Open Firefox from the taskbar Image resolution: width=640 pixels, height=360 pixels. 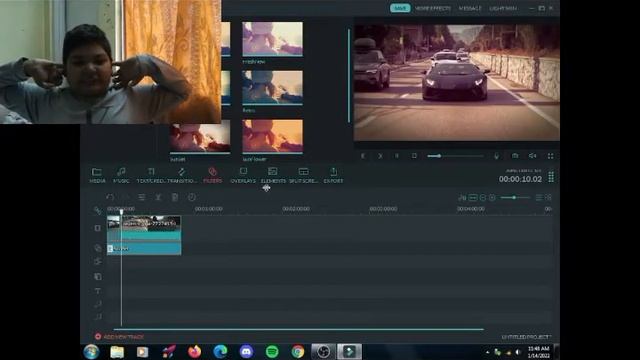click(194, 351)
